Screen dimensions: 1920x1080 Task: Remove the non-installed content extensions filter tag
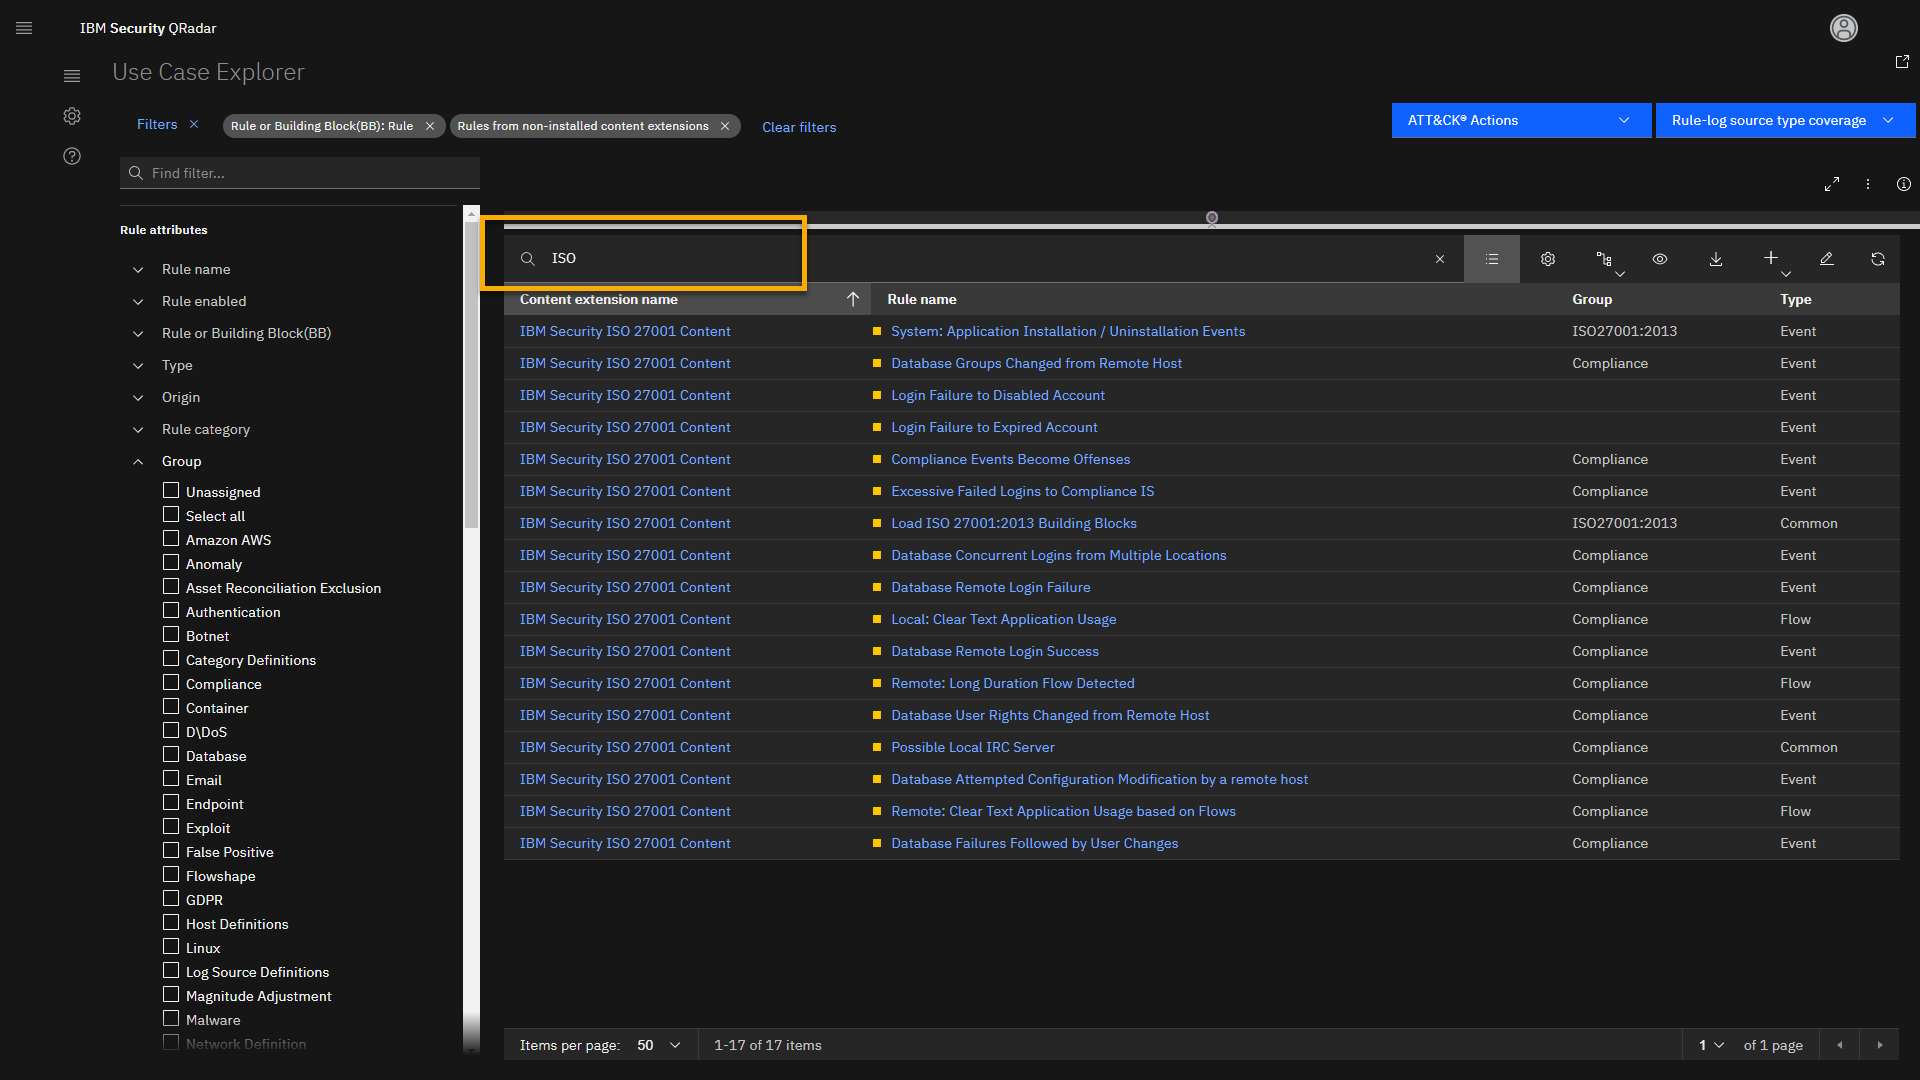pyautogui.click(x=725, y=126)
